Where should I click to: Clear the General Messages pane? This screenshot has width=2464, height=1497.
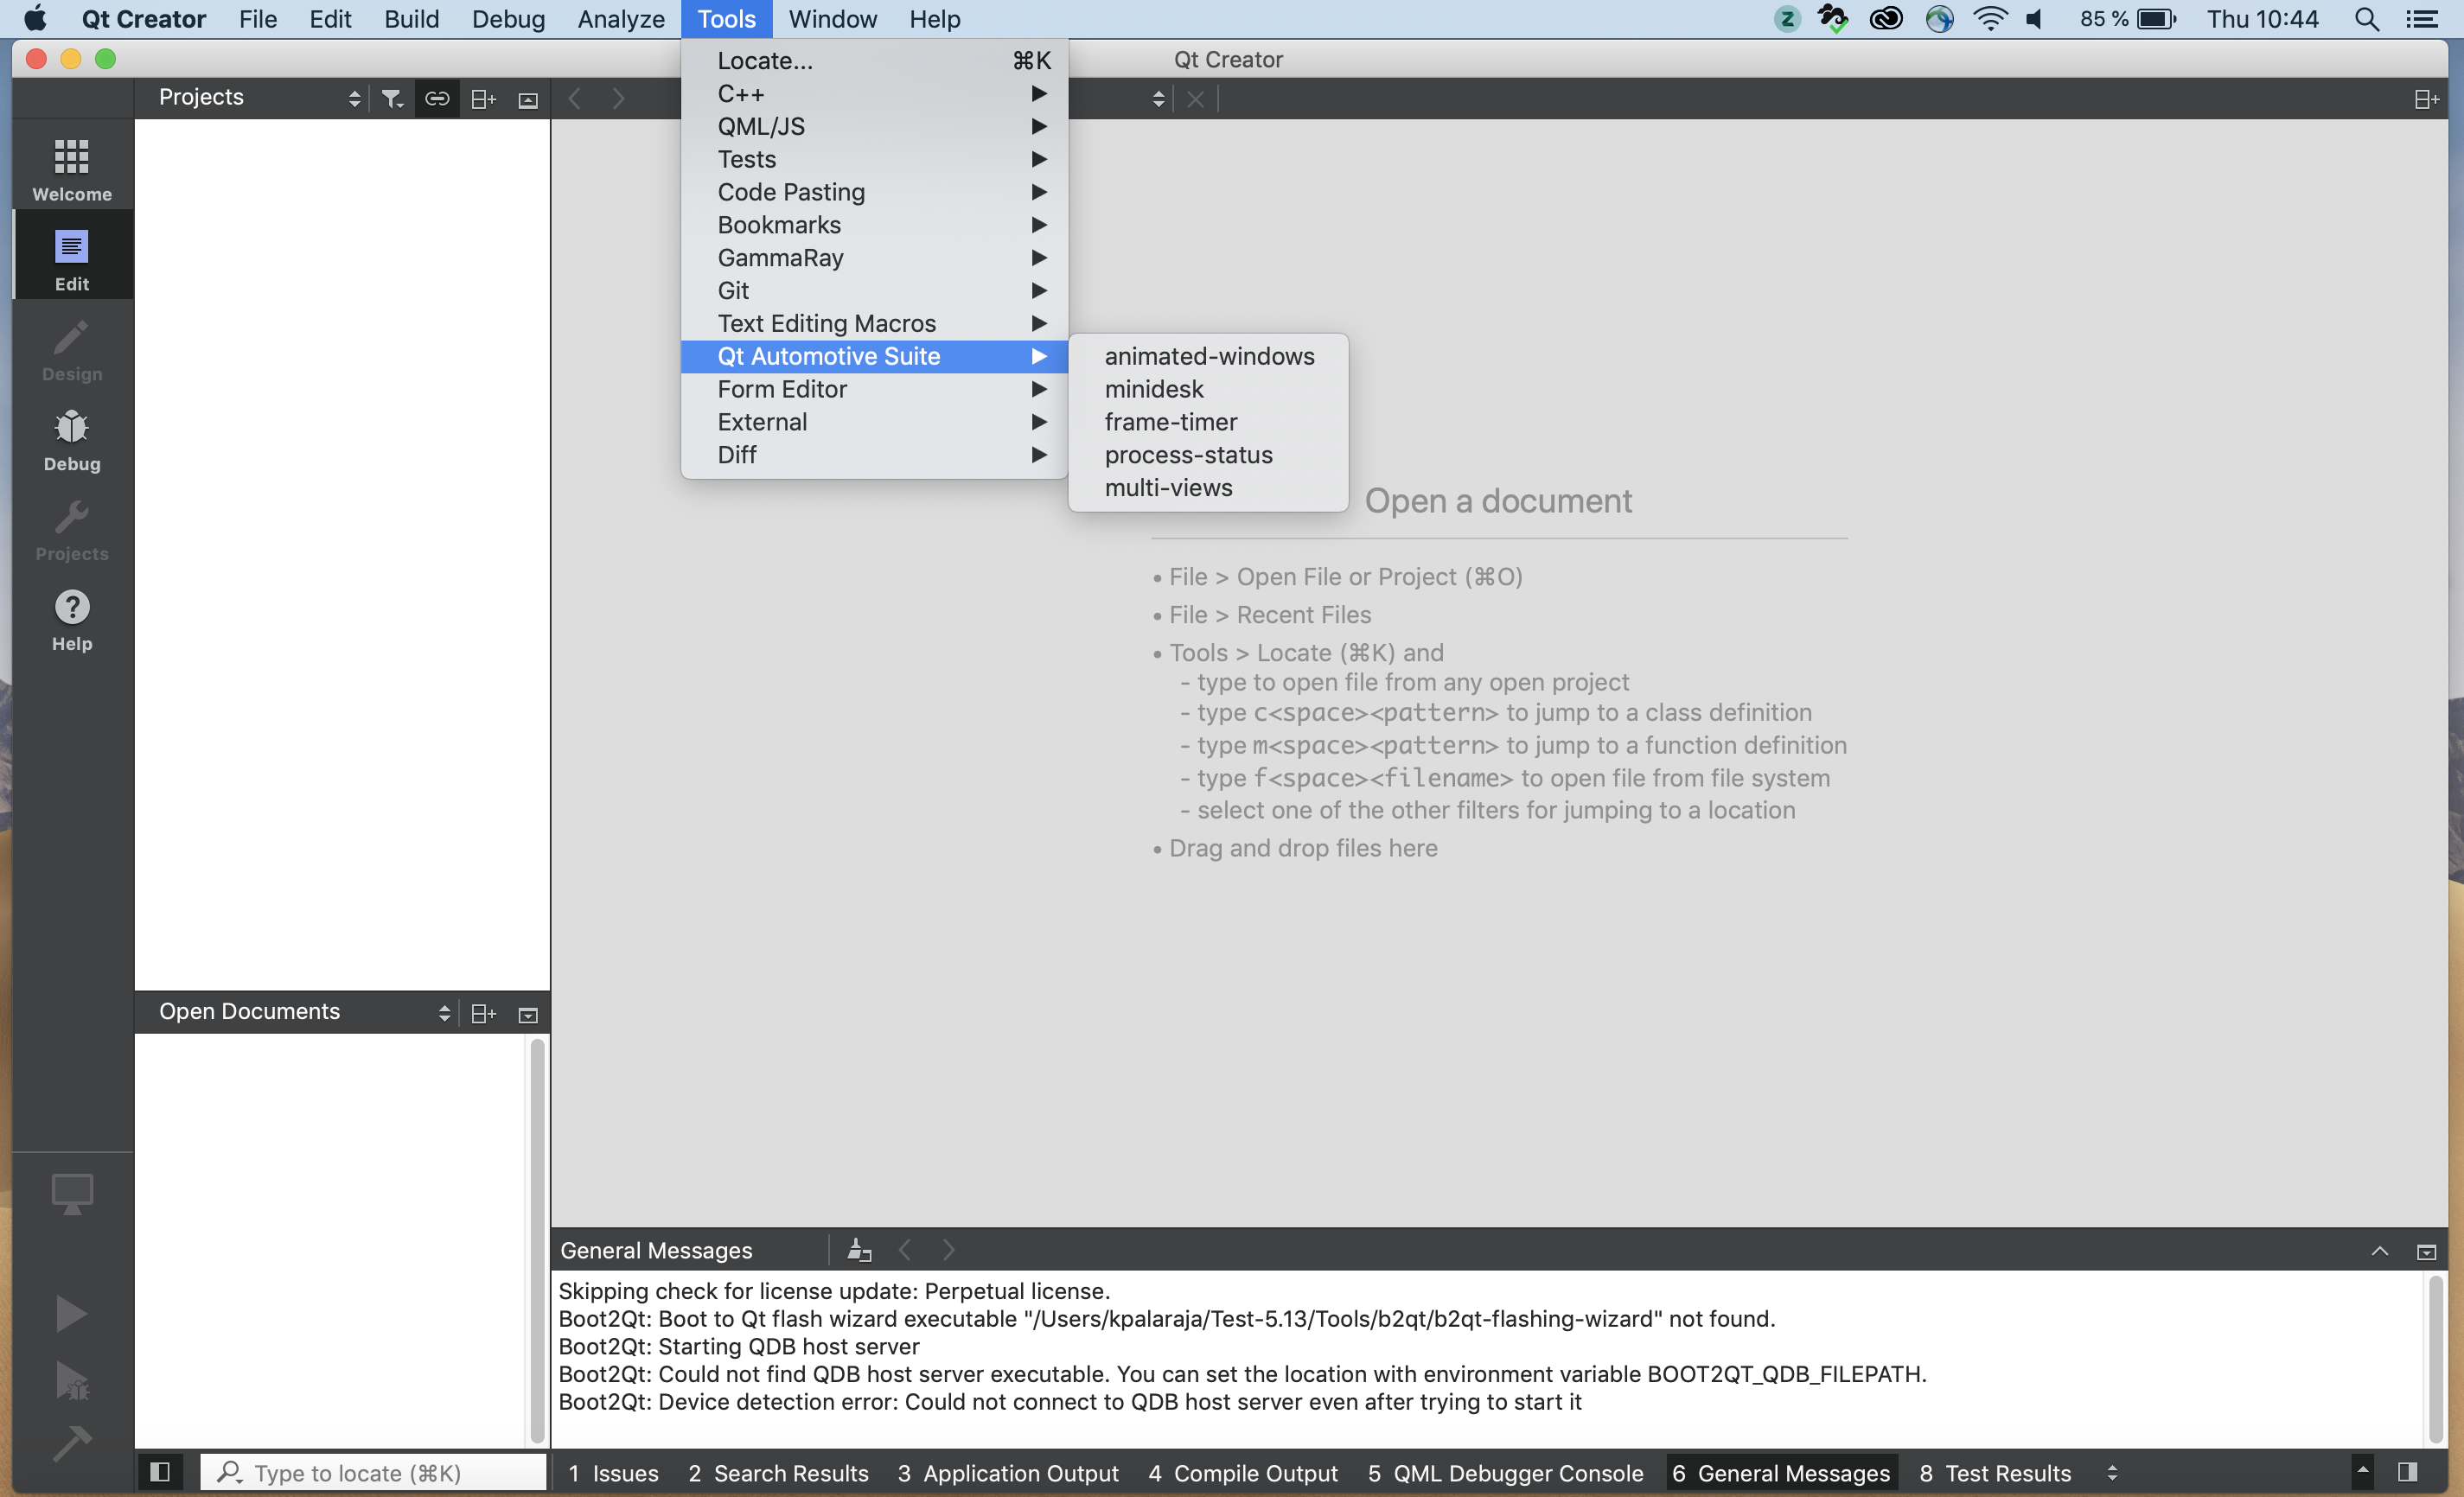point(859,1250)
